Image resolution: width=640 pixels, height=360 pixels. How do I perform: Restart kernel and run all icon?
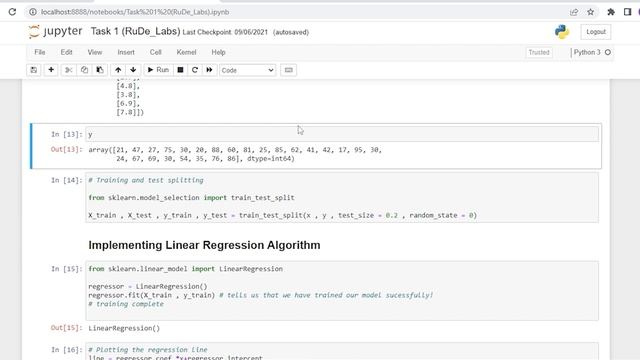(209, 70)
